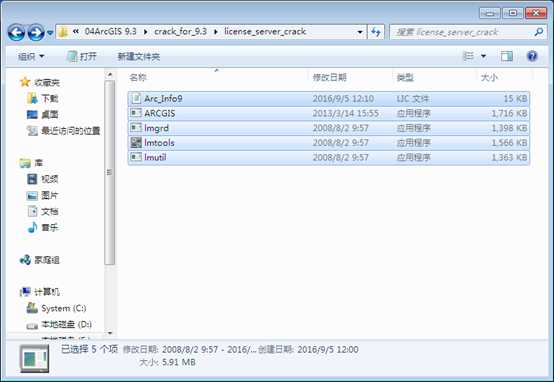
Task: Go forward with the Forward arrow
Action: point(36,33)
